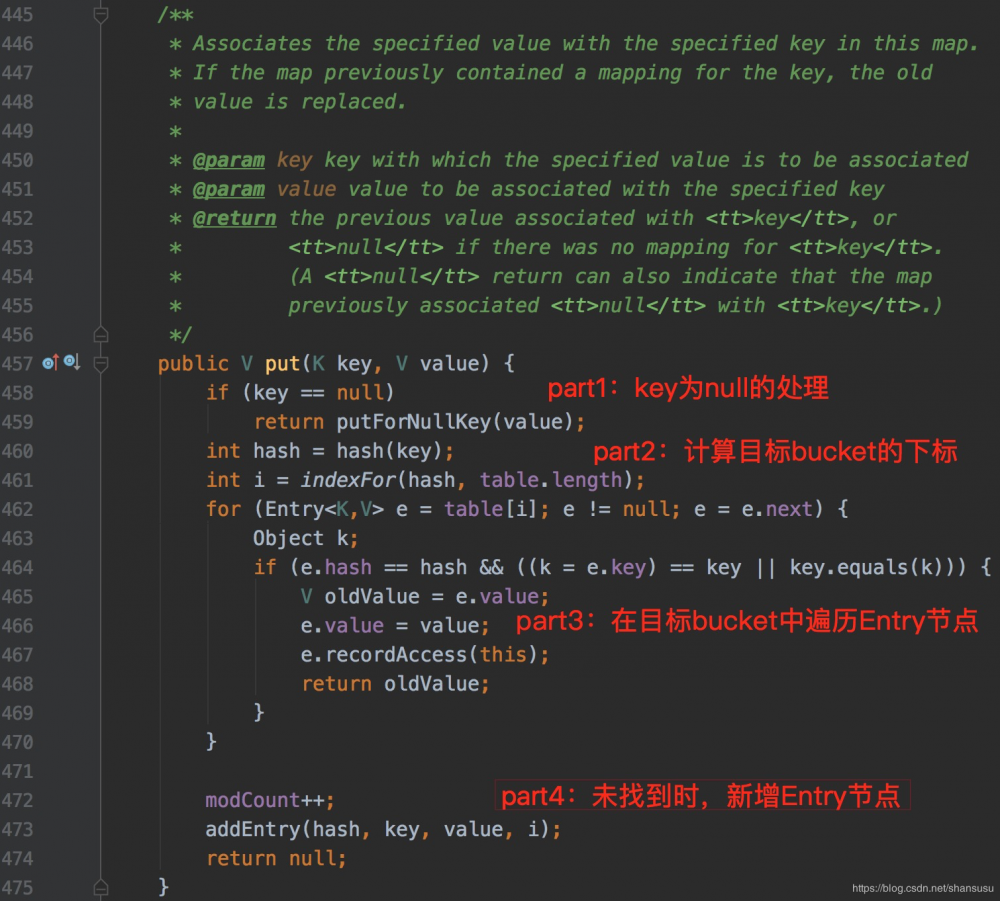The image size is (1000, 901).
Task: Click the red part2 annotation text
Action: tap(775, 451)
